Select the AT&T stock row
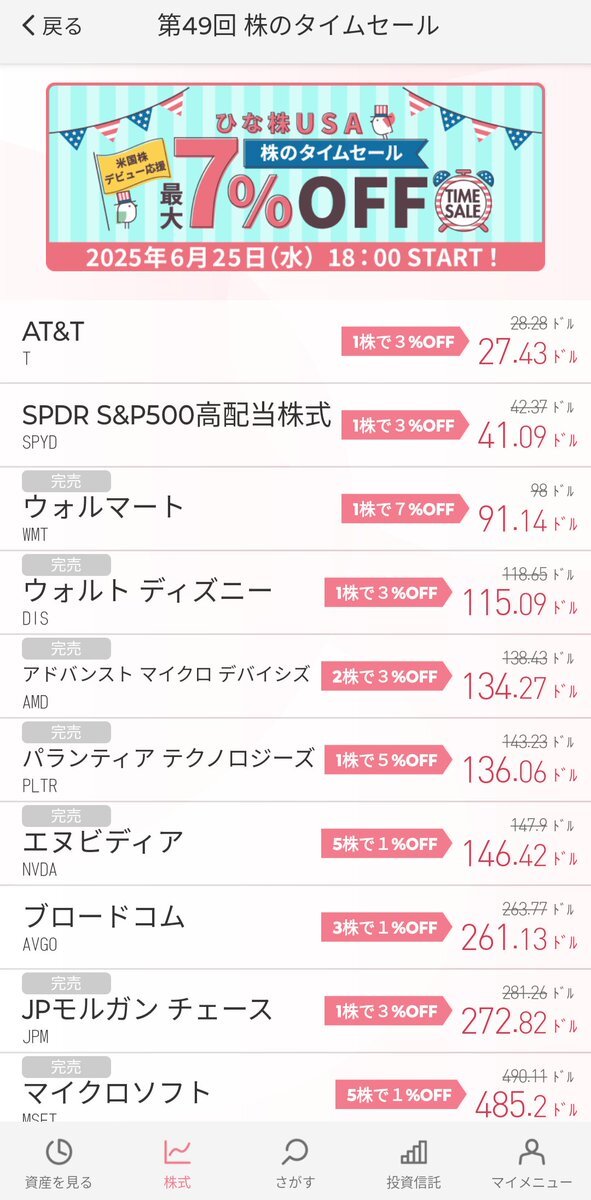Screen dimensions: 591x1200 click(x=295, y=341)
